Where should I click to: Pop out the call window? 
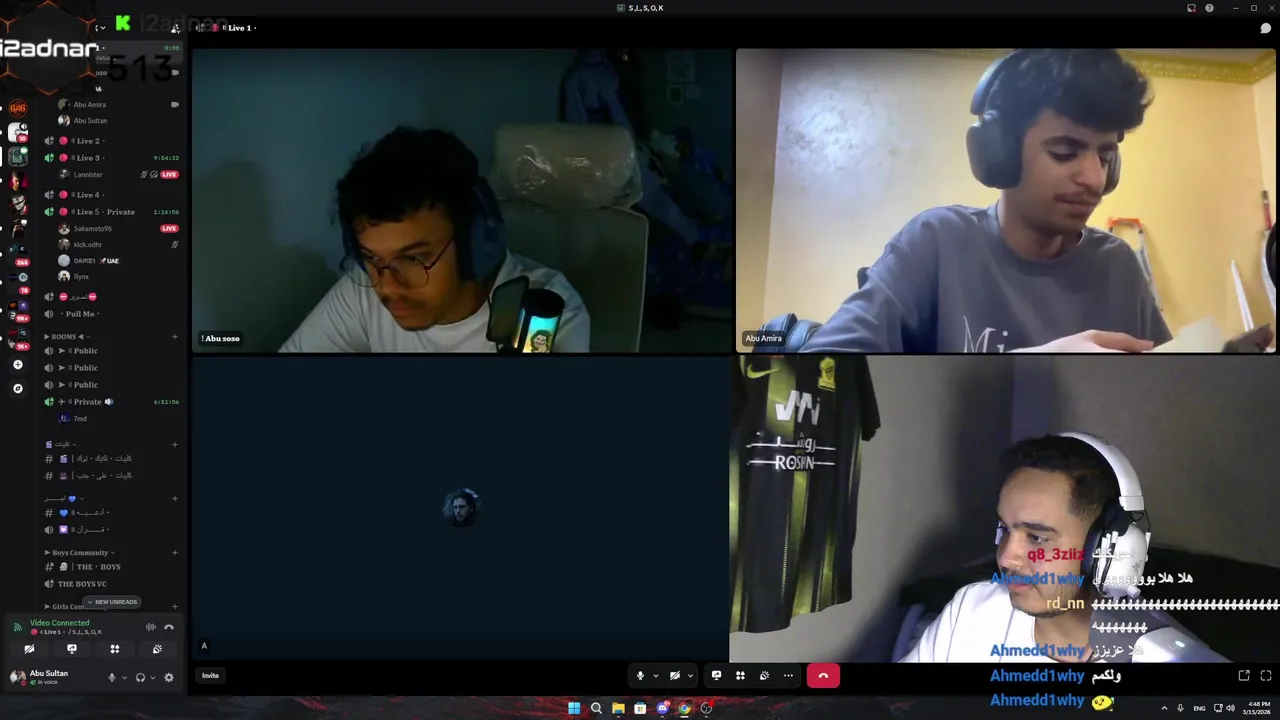pyautogui.click(x=1244, y=676)
